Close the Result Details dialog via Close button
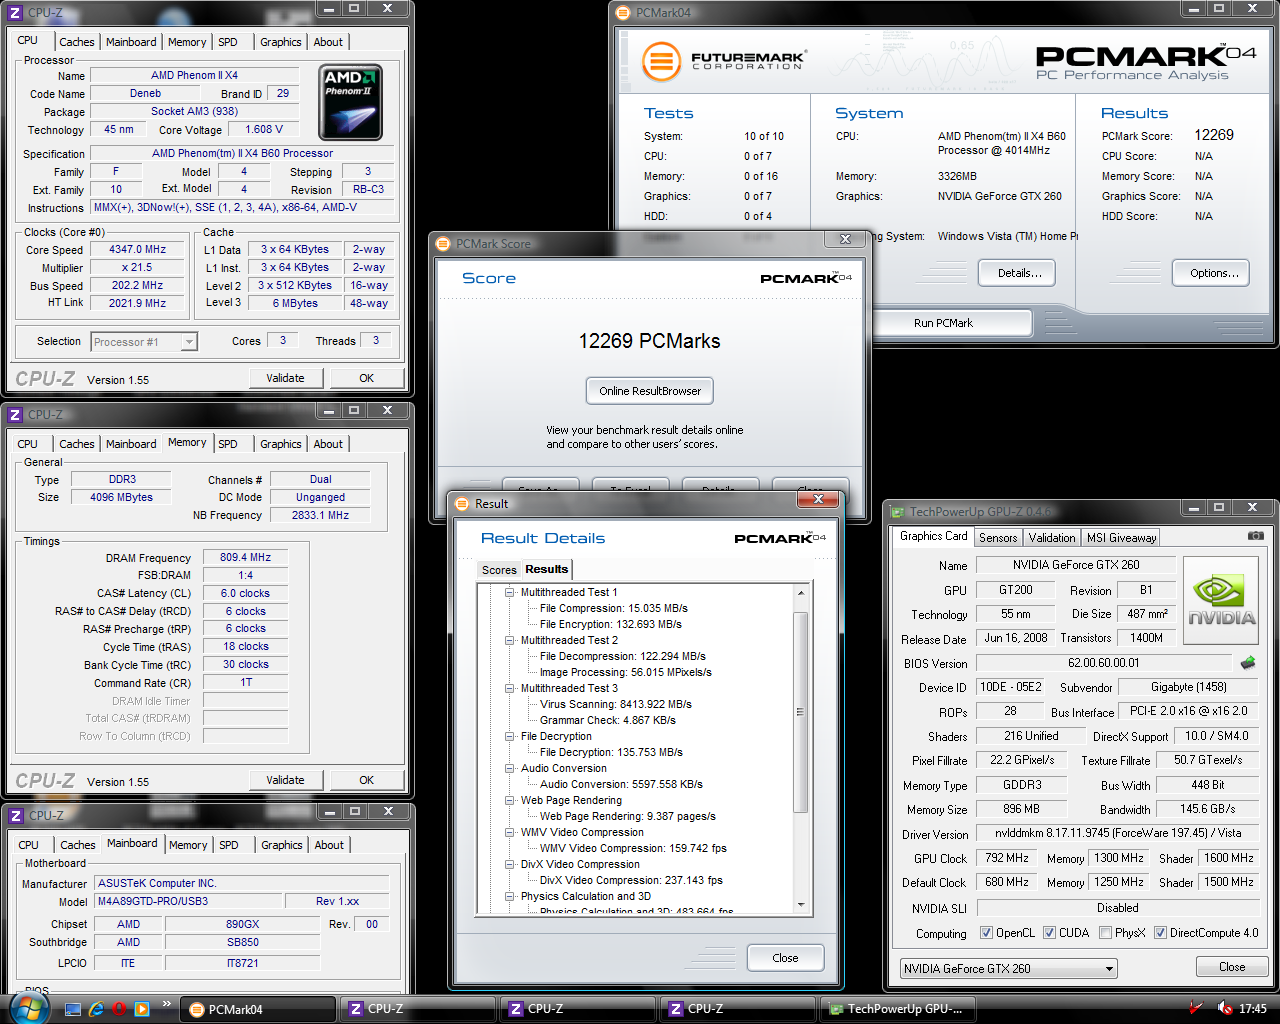Screen dimensions: 1280x1024 click(x=785, y=958)
